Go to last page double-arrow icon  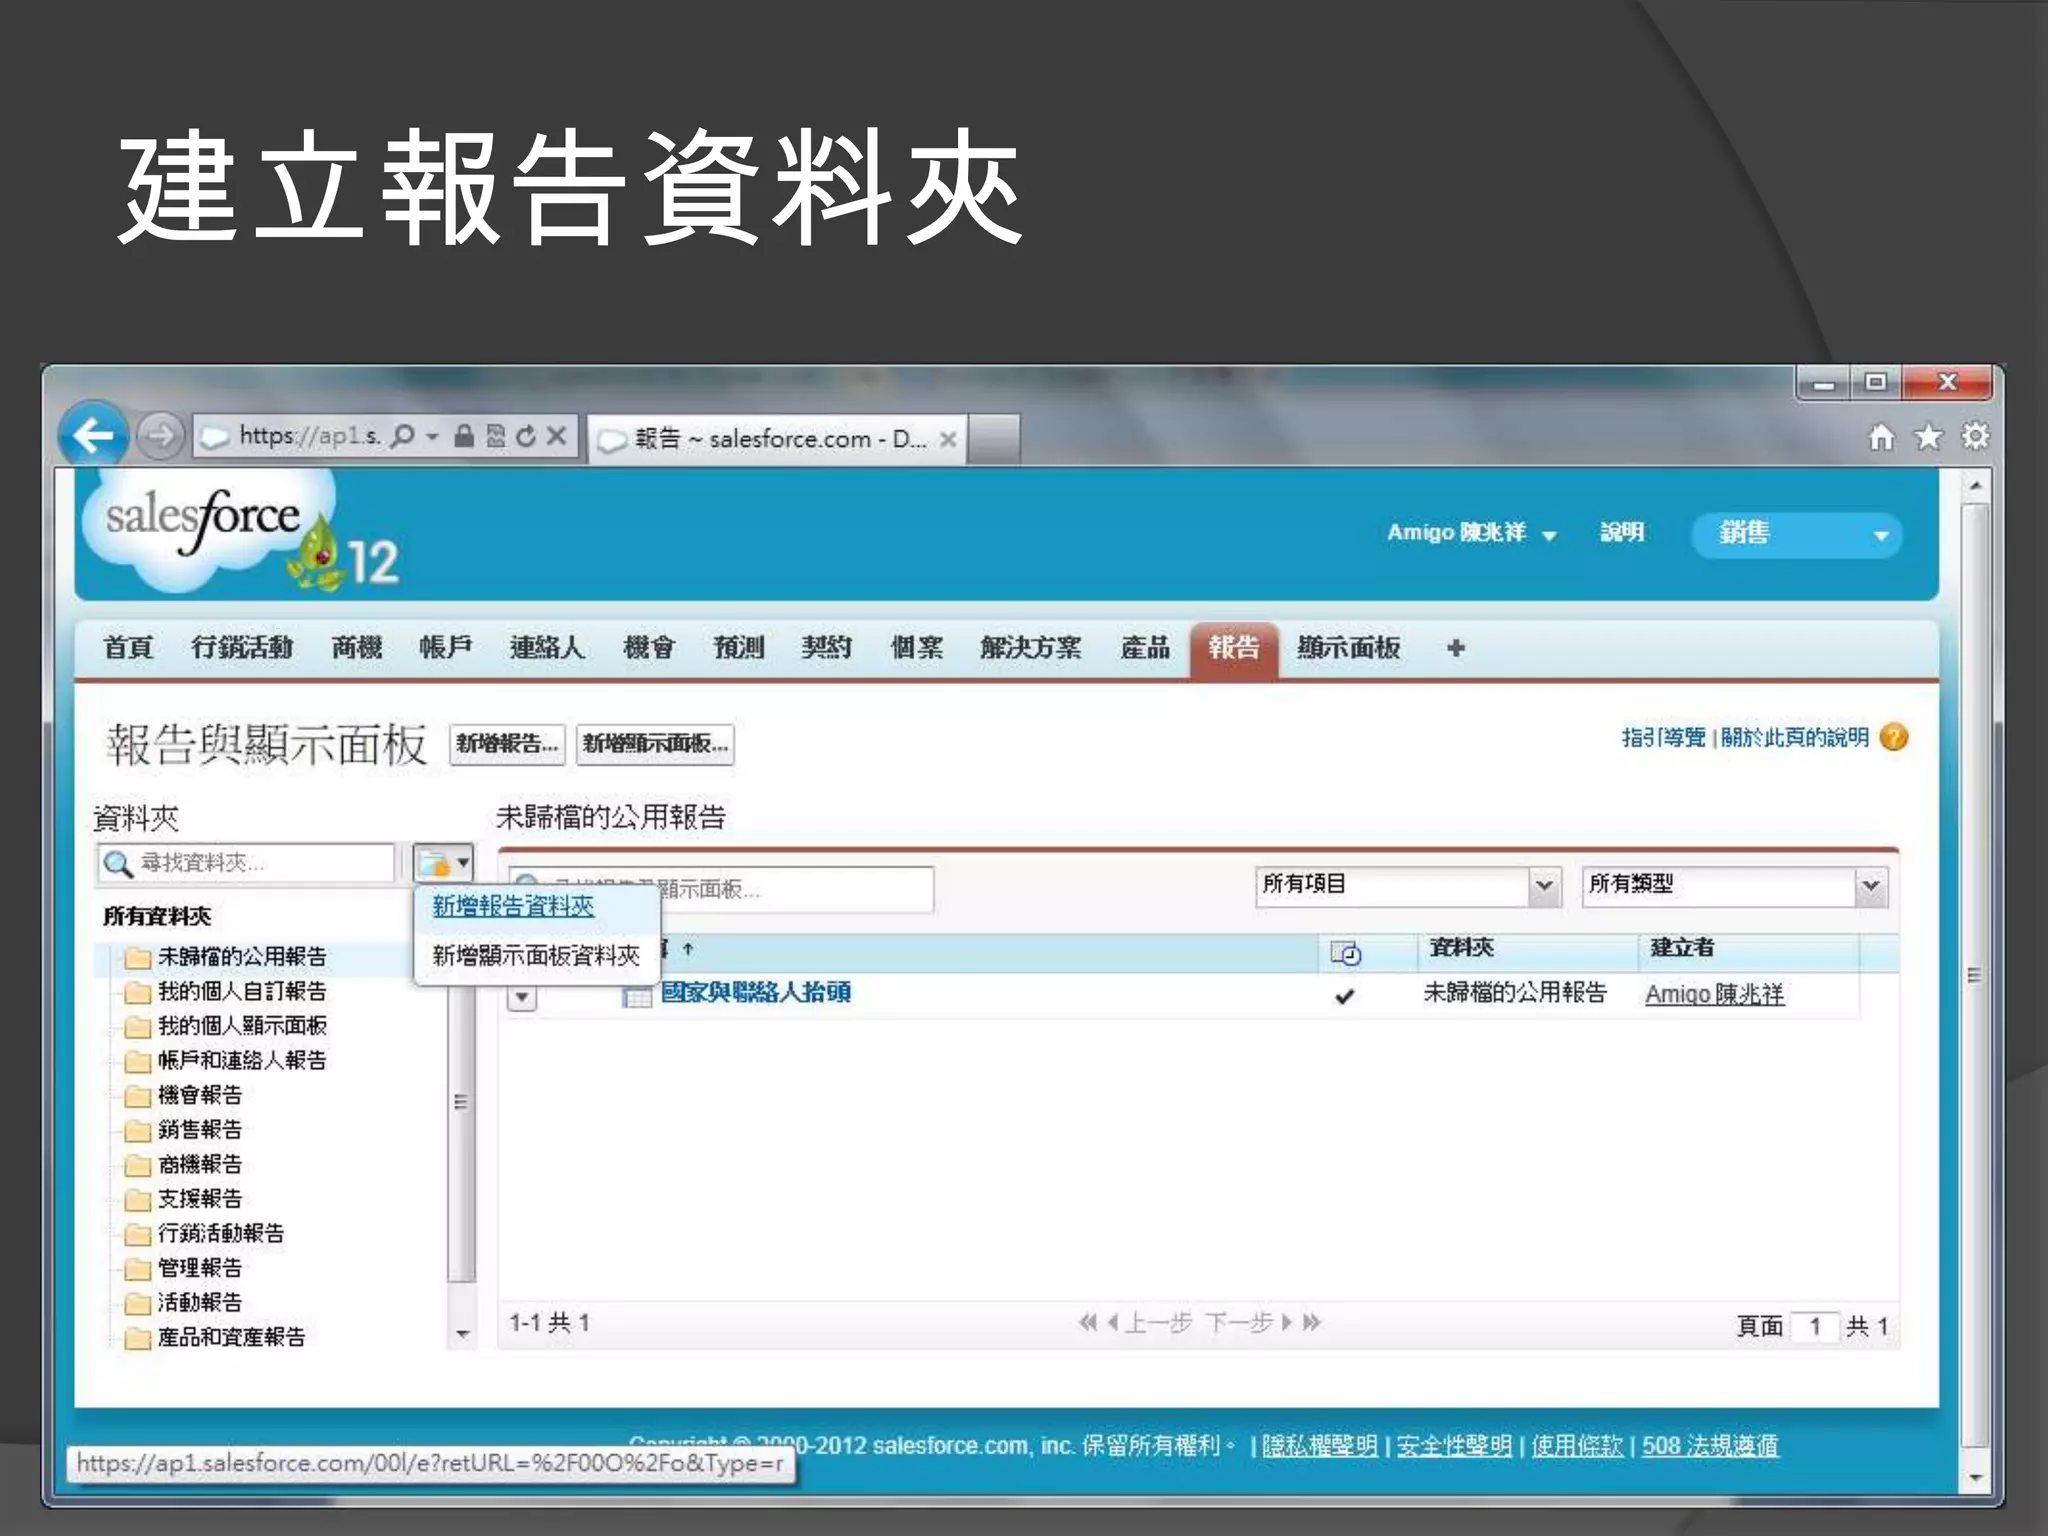(1312, 1322)
